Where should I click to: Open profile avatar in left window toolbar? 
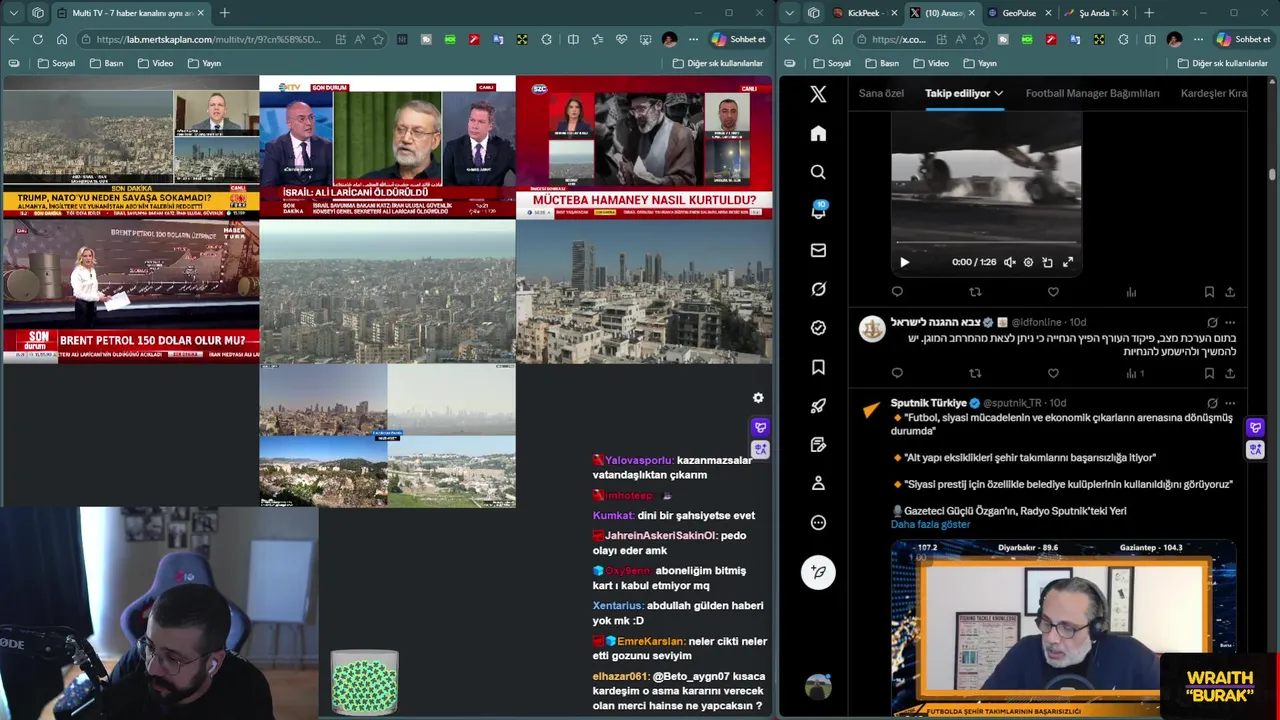[x=669, y=39]
